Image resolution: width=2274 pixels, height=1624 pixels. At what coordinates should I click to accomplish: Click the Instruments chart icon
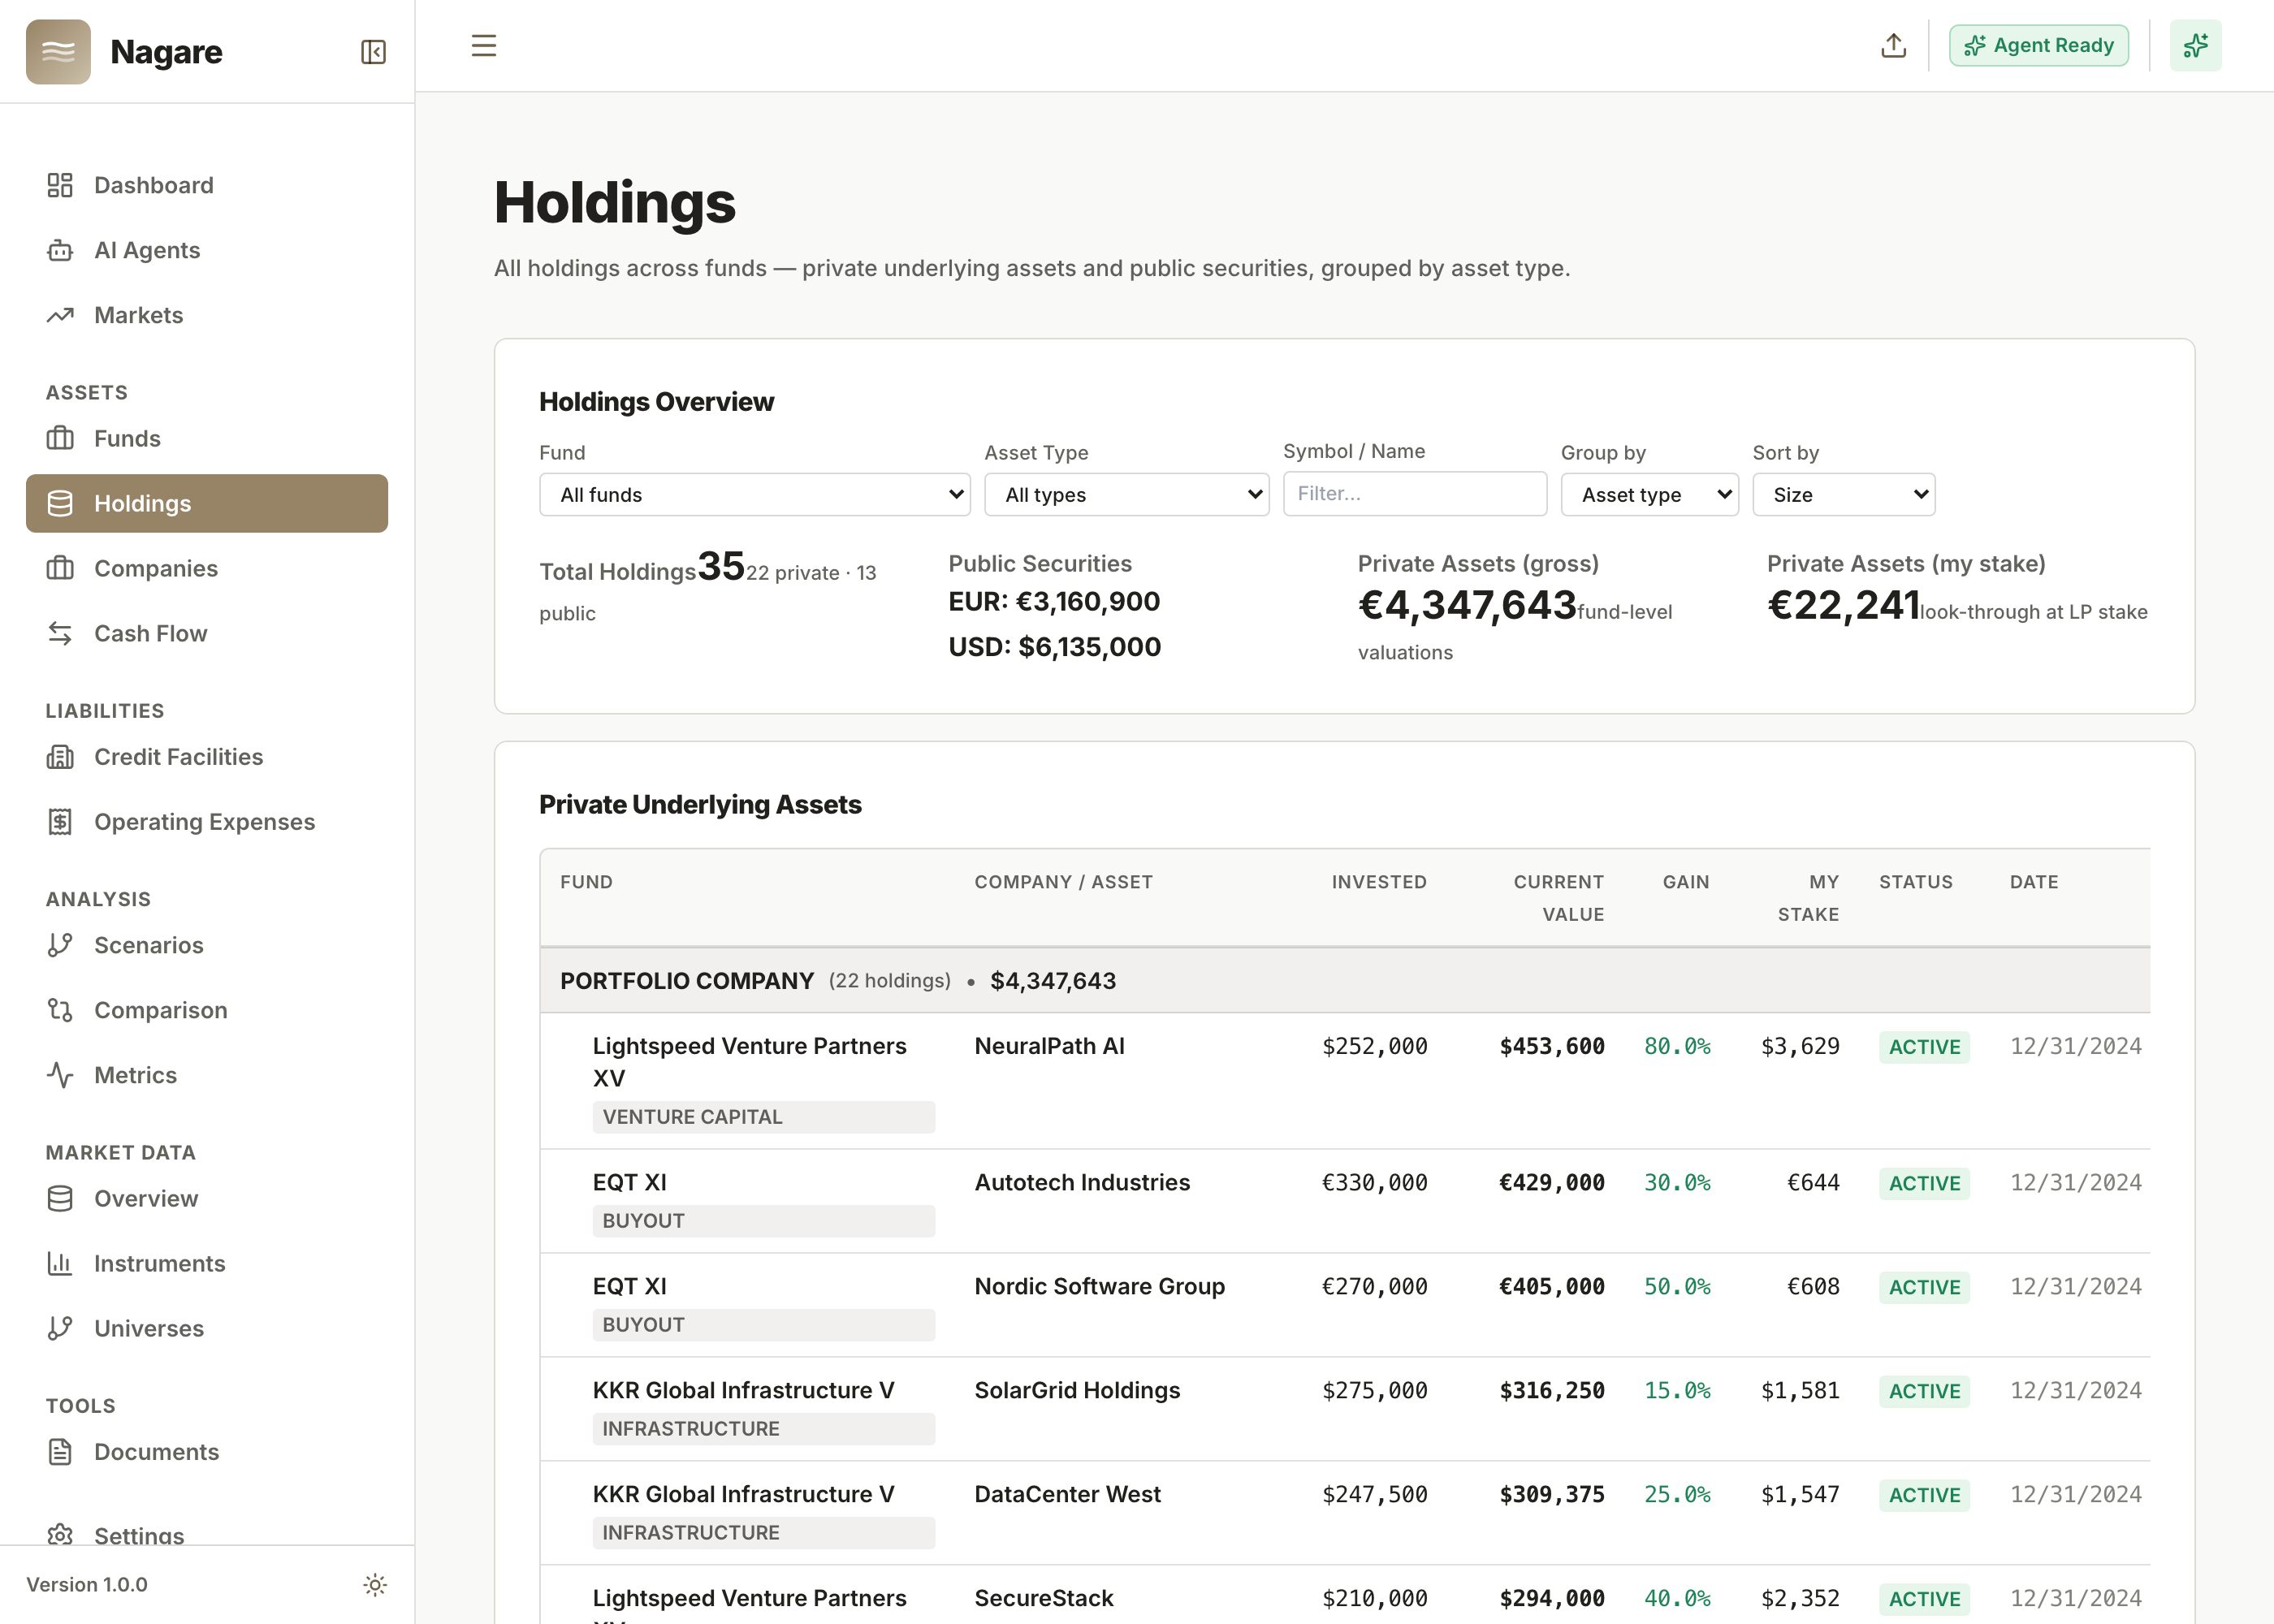pyautogui.click(x=60, y=1263)
